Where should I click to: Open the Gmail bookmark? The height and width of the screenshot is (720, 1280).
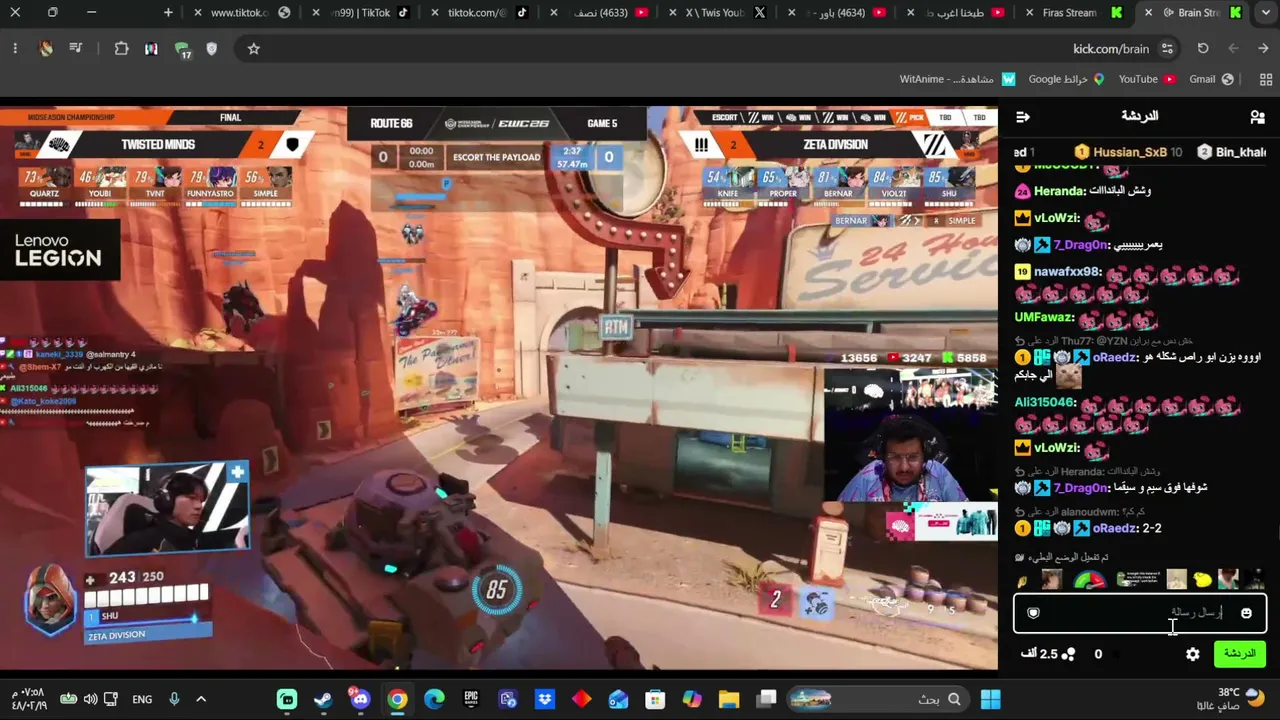pos(1211,79)
